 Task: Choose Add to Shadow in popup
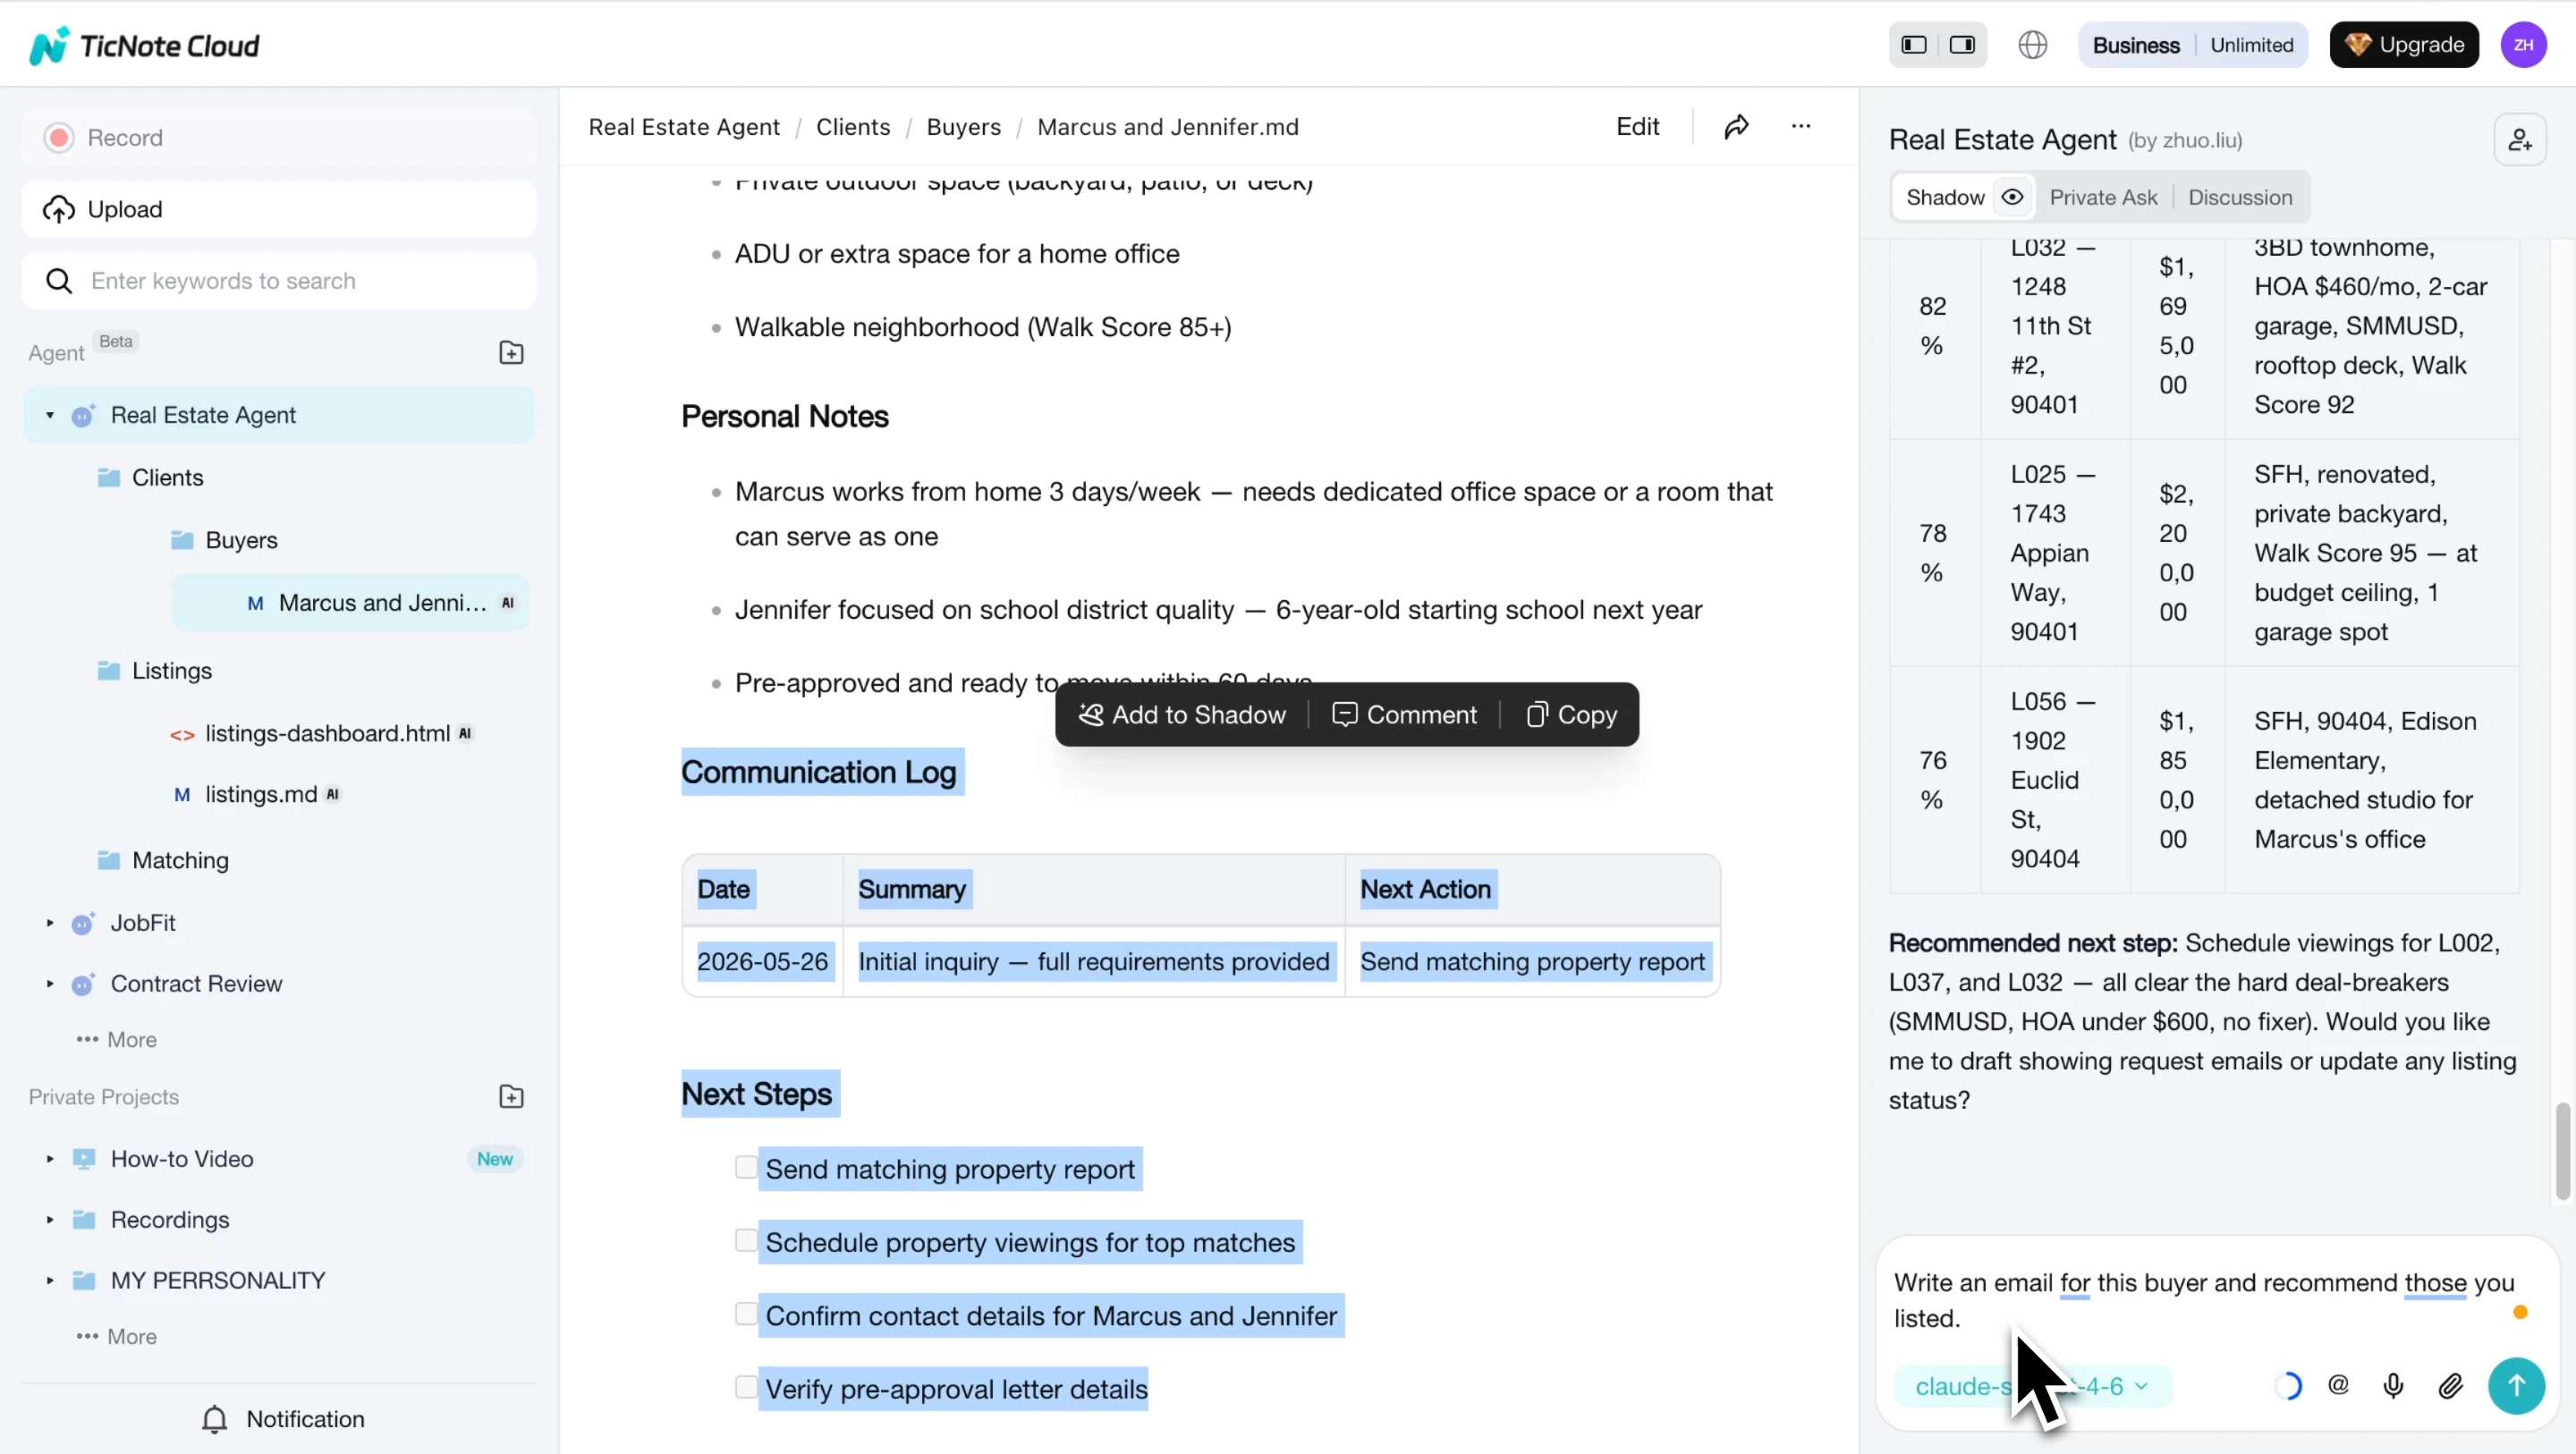[1182, 715]
